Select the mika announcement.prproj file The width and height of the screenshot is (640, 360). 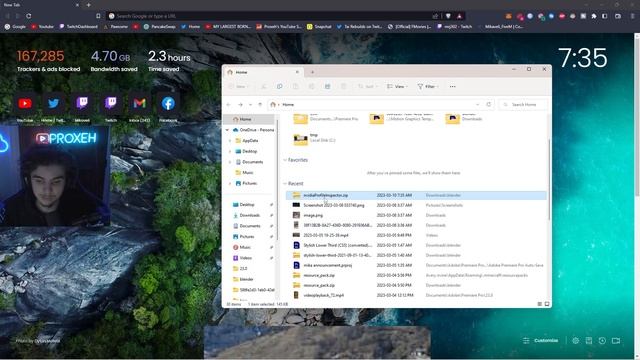(x=416, y=265)
